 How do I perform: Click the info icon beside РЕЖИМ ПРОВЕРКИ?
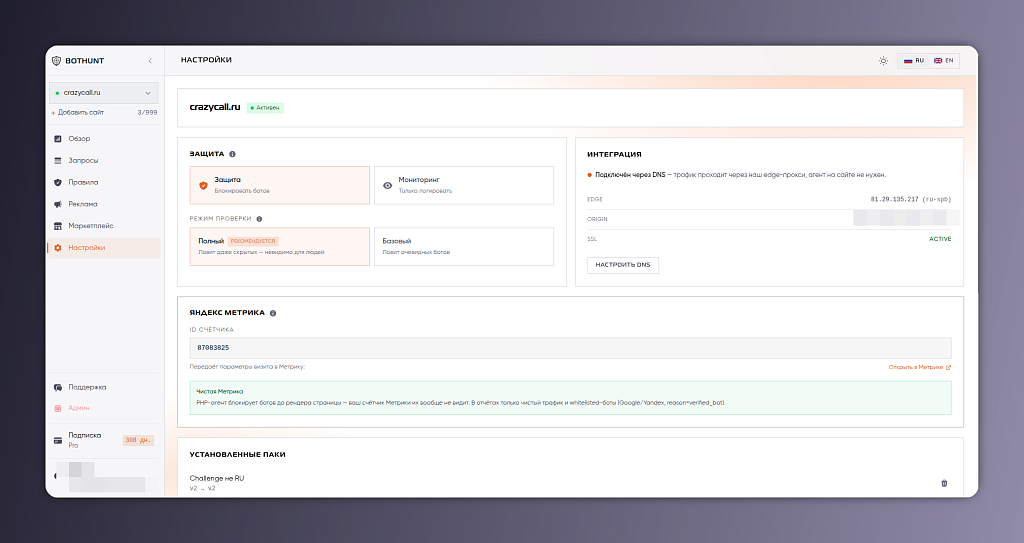[x=259, y=219]
